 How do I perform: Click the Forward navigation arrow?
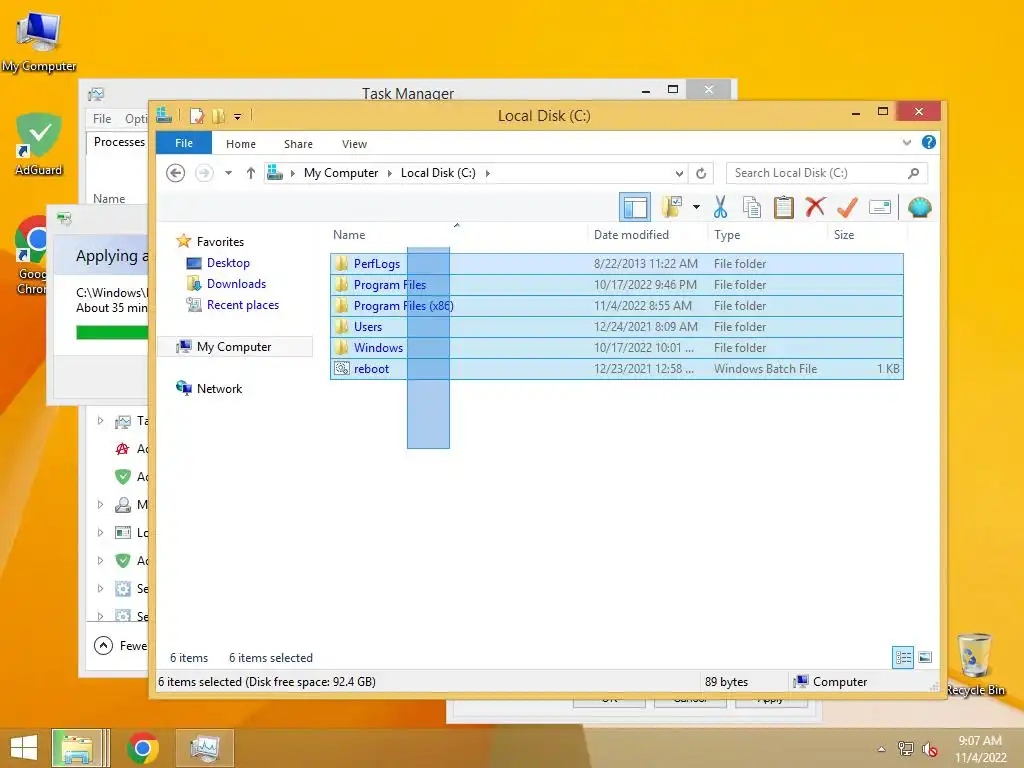204,173
